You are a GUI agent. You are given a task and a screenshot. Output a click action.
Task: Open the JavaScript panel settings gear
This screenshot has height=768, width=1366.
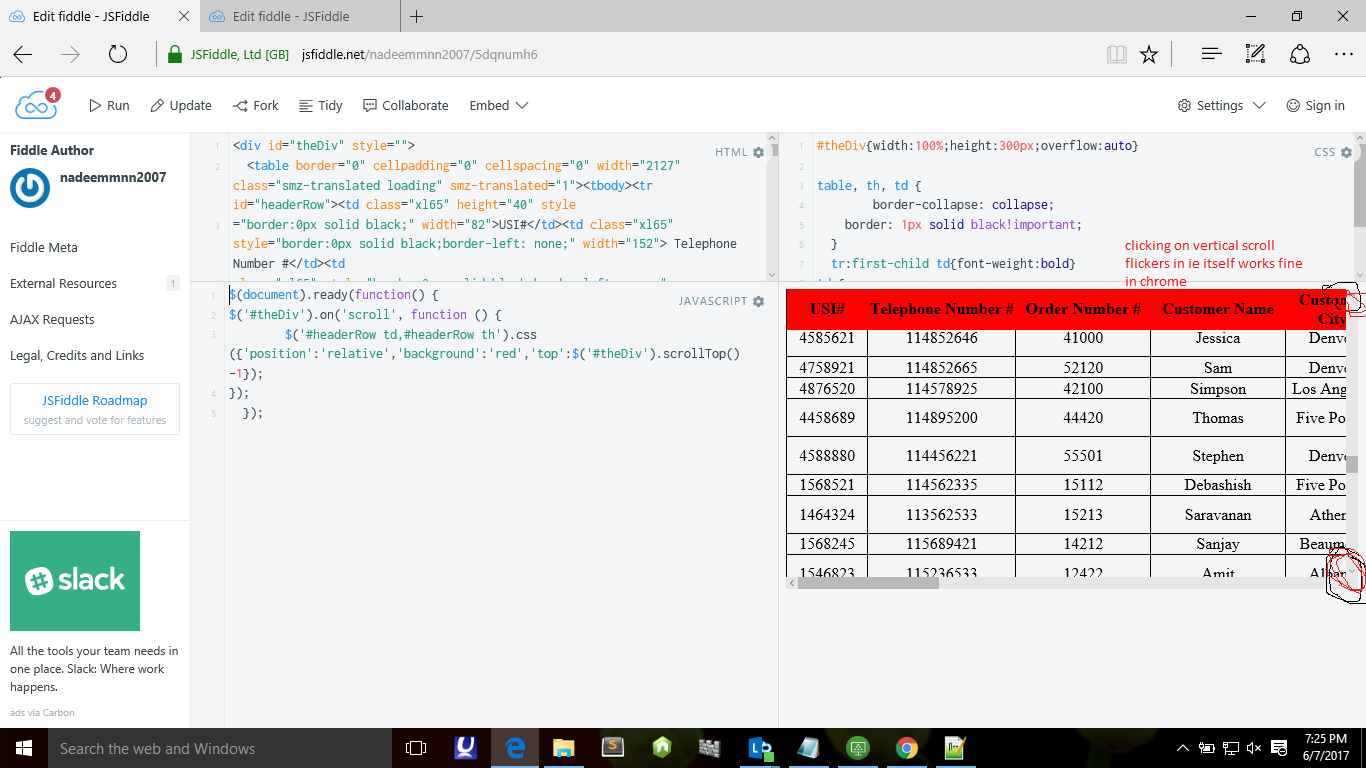757,300
